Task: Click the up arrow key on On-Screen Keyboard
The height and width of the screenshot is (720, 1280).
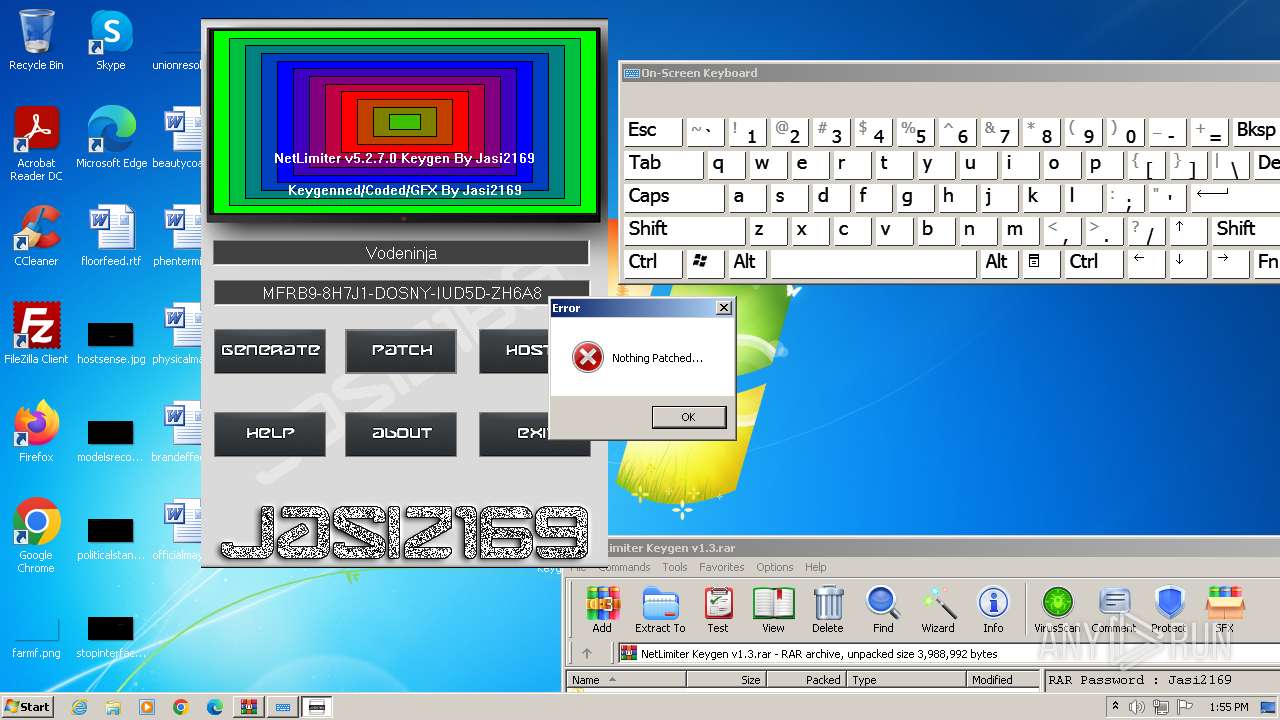Action: tap(1188, 230)
